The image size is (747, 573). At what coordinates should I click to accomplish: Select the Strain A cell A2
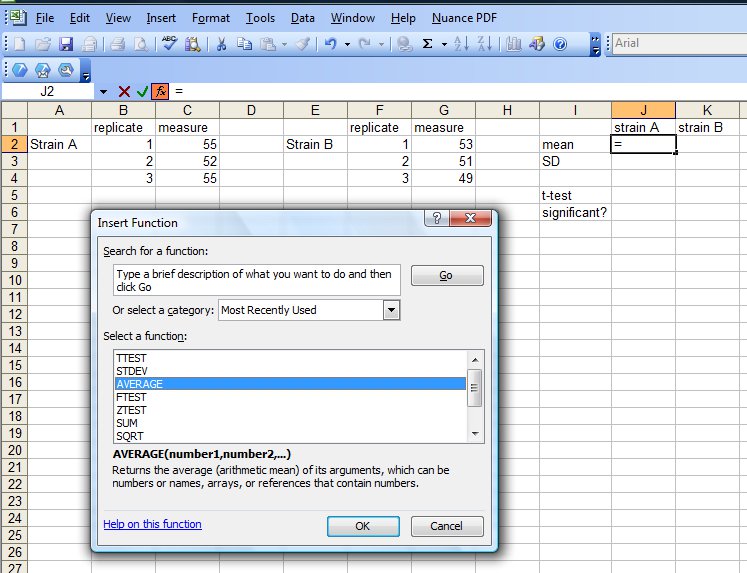[x=60, y=144]
